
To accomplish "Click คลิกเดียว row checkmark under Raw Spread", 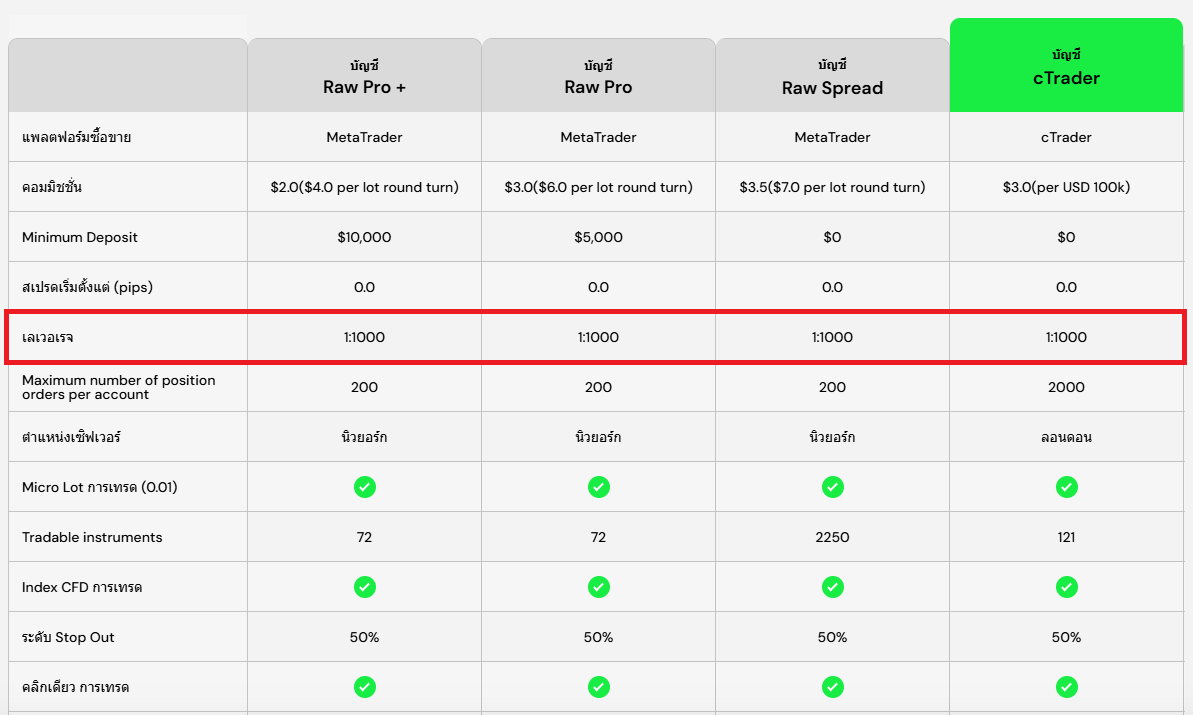I will coord(832,687).
